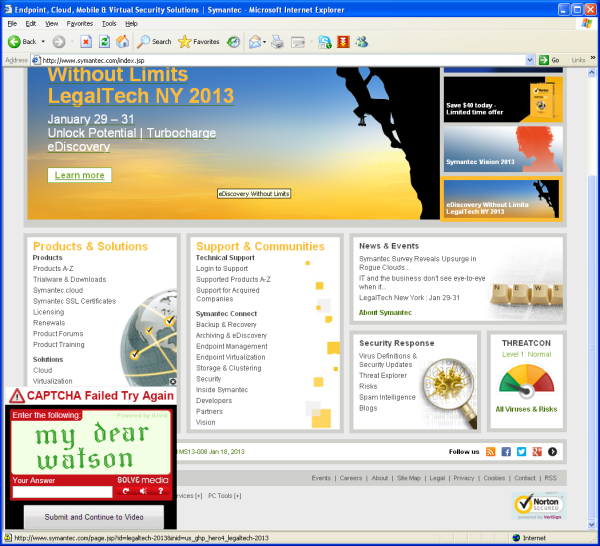Image resolution: width=600 pixels, height=546 pixels.
Task: Click the page scrollbar up arrow
Action: (x=592, y=72)
